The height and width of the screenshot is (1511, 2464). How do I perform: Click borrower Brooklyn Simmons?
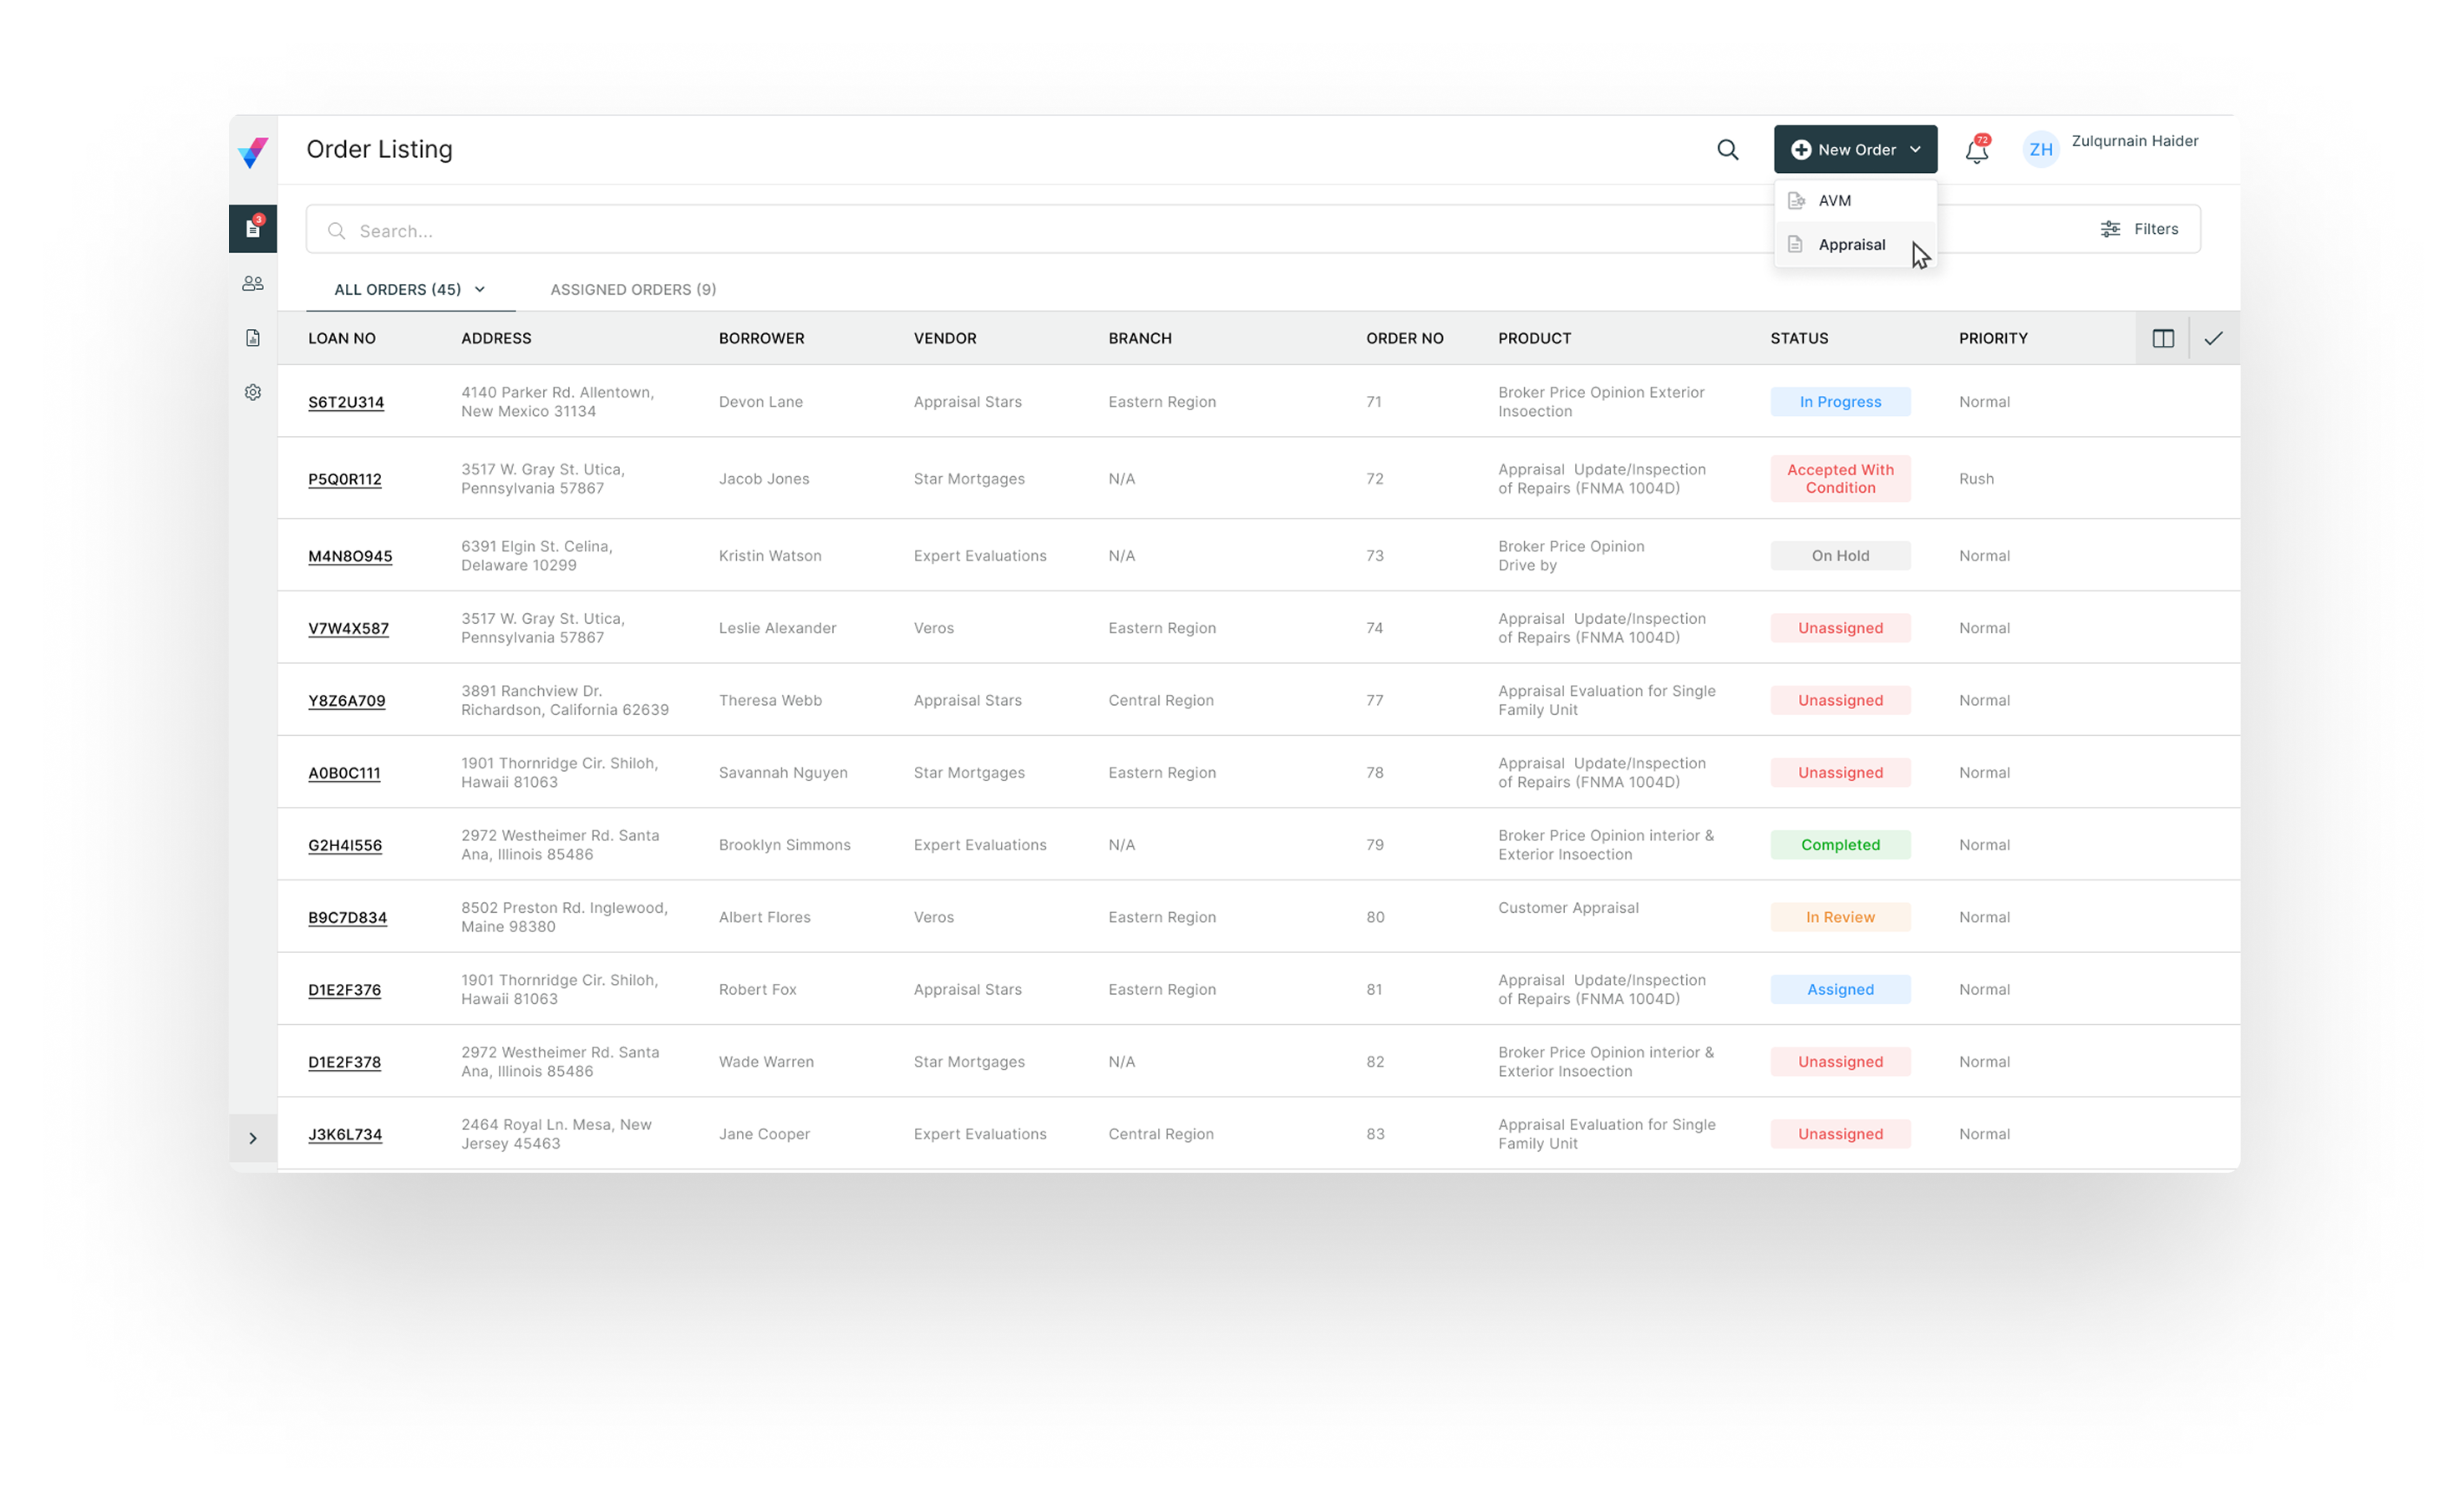(x=784, y=845)
